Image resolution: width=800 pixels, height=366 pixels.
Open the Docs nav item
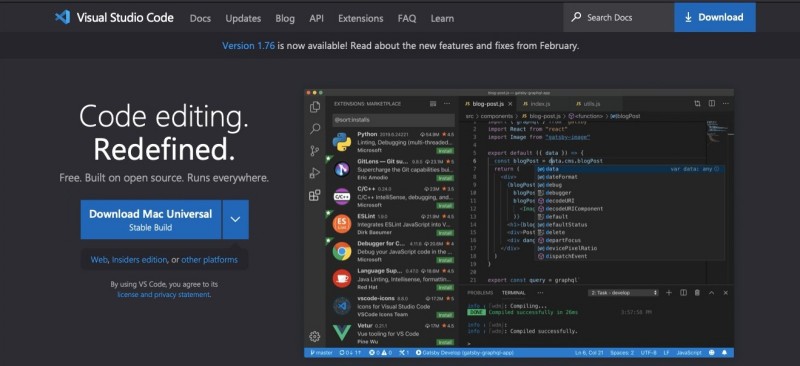coord(200,18)
